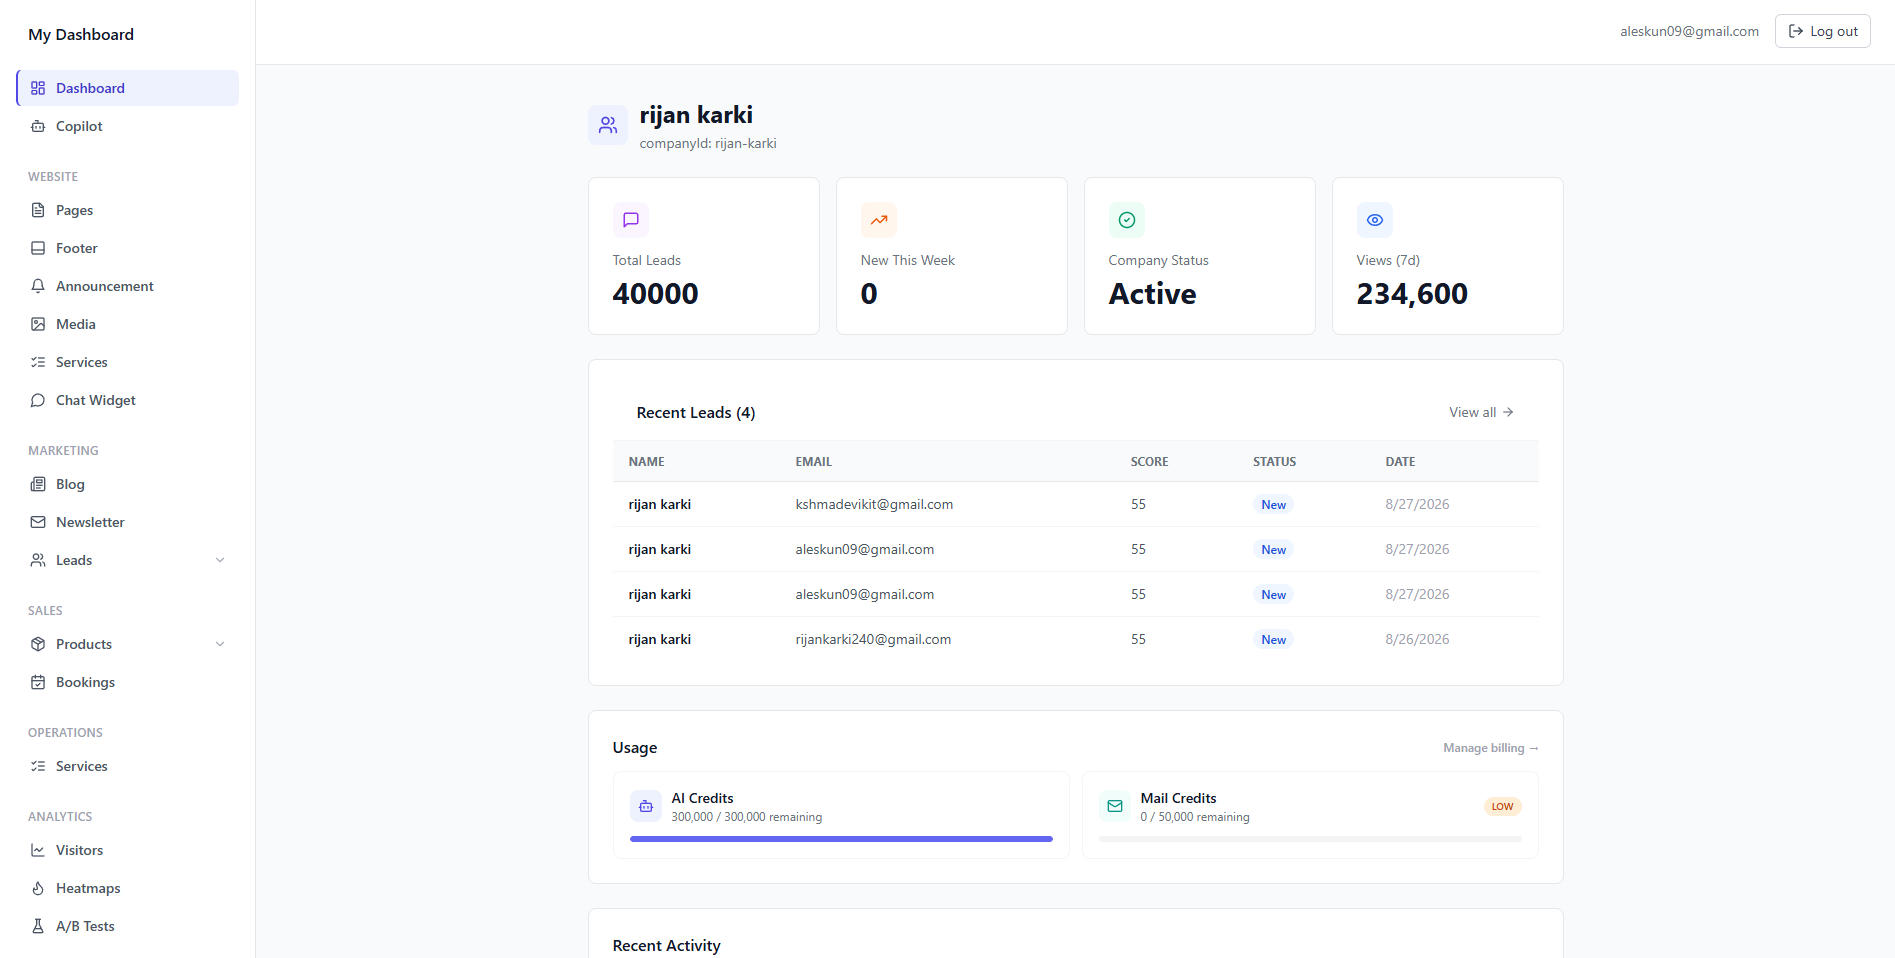Click the aleskun09@gmail.com account label in header
The image size is (1895, 958).
tap(1689, 31)
